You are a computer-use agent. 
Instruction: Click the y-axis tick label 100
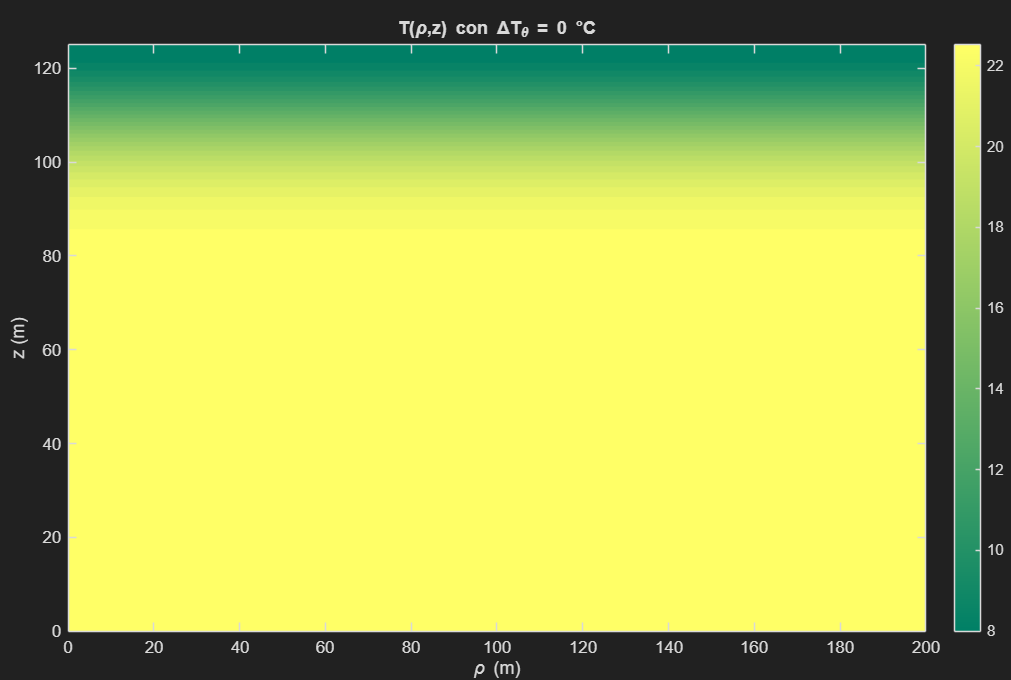[x=48, y=162]
